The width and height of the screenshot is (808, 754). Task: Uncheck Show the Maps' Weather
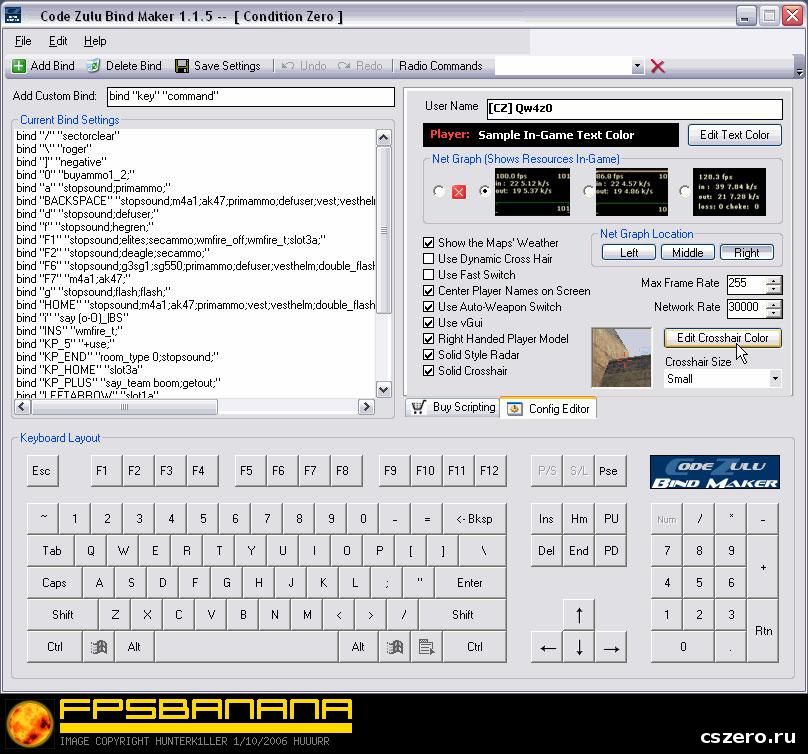click(x=429, y=243)
